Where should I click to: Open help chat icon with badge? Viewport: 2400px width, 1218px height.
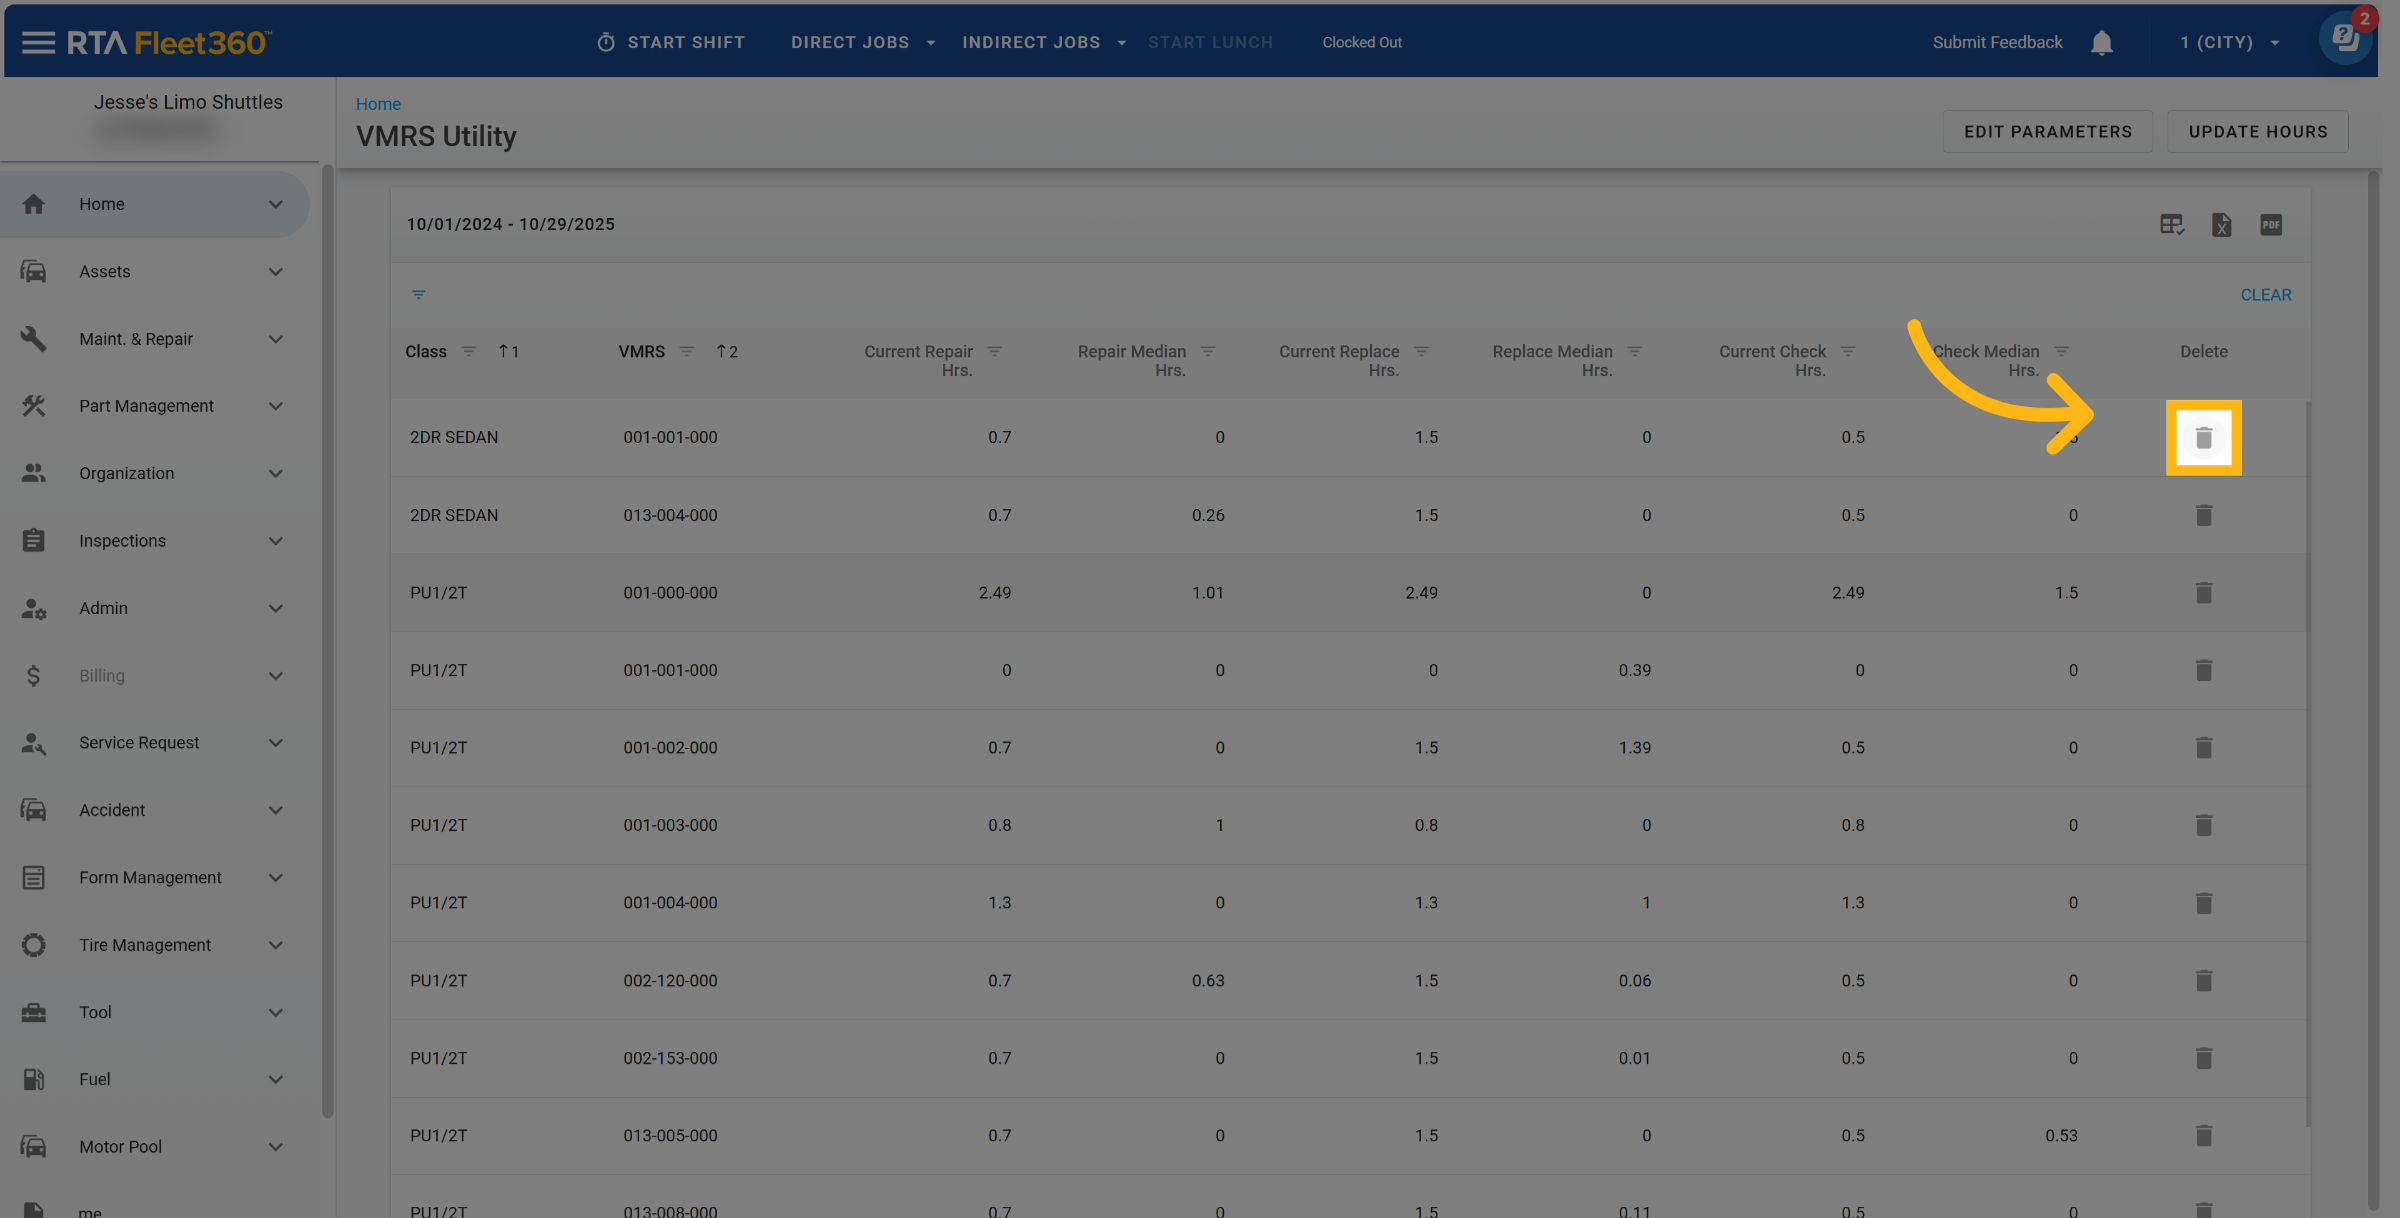tap(2344, 40)
